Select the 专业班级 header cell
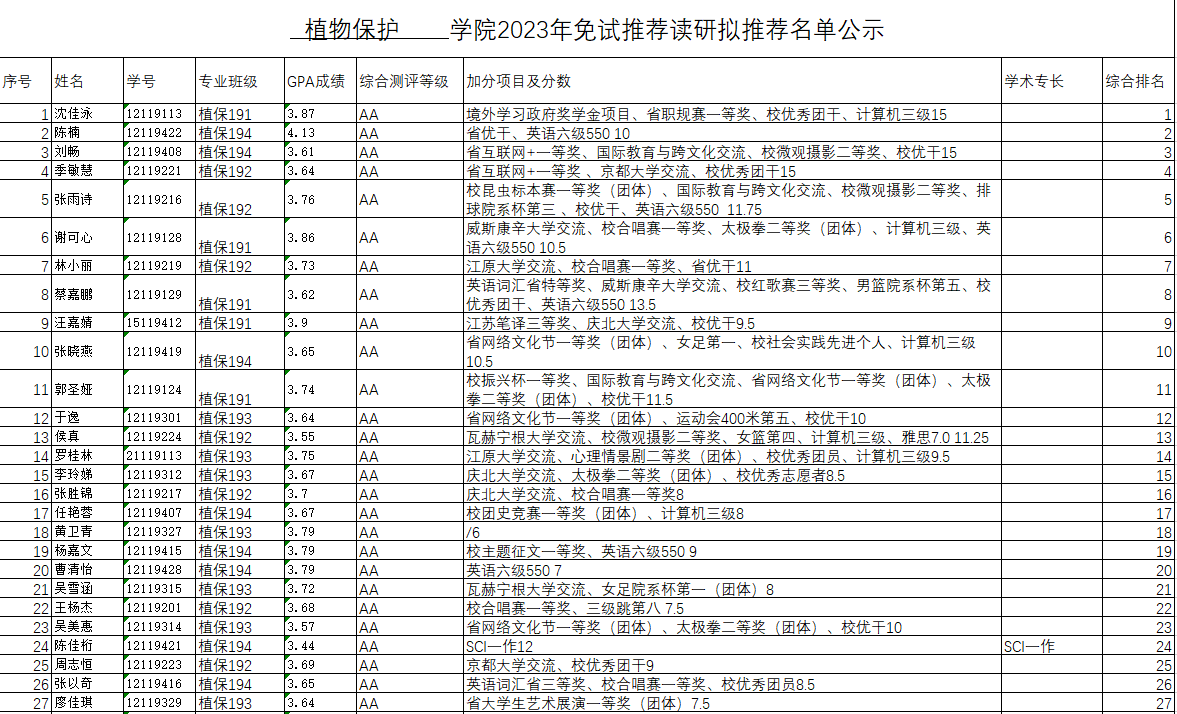The image size is (1177, 714). (239, 81)
